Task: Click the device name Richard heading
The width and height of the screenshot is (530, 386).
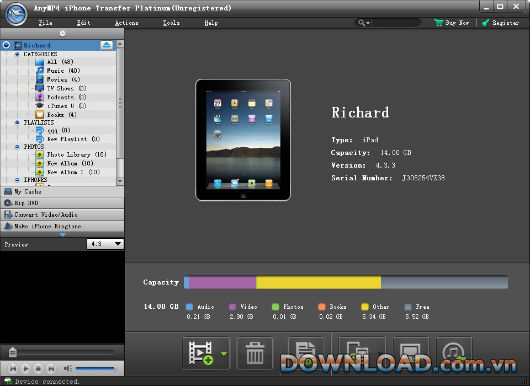Action: point(360,113)
